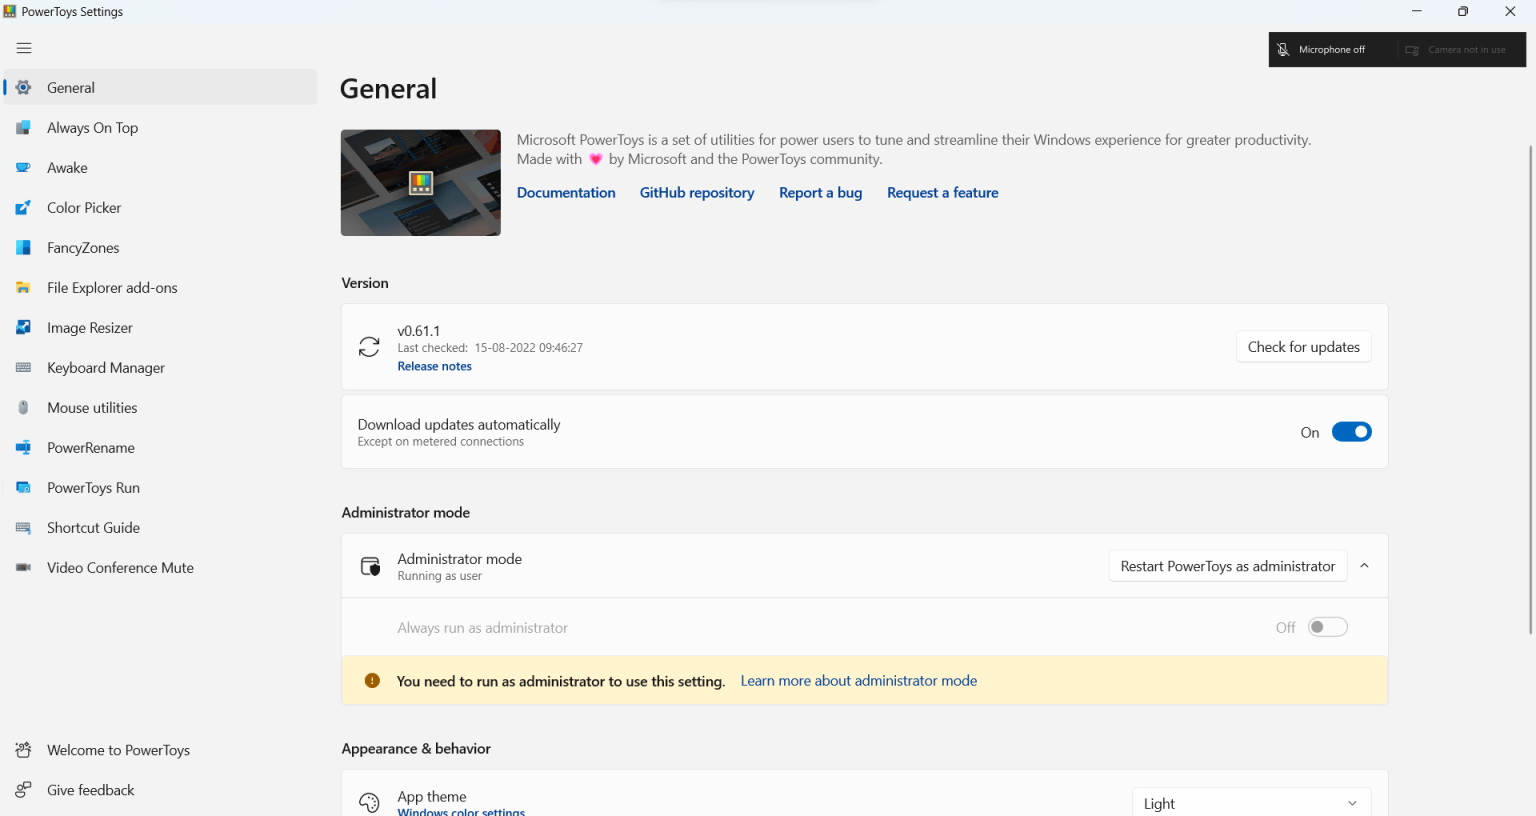Image resolution: width=1536 pixels, height=816 pixels.
Task: Click the Give feedback icon
Action: pyautogui.click(x=23, y=790)
